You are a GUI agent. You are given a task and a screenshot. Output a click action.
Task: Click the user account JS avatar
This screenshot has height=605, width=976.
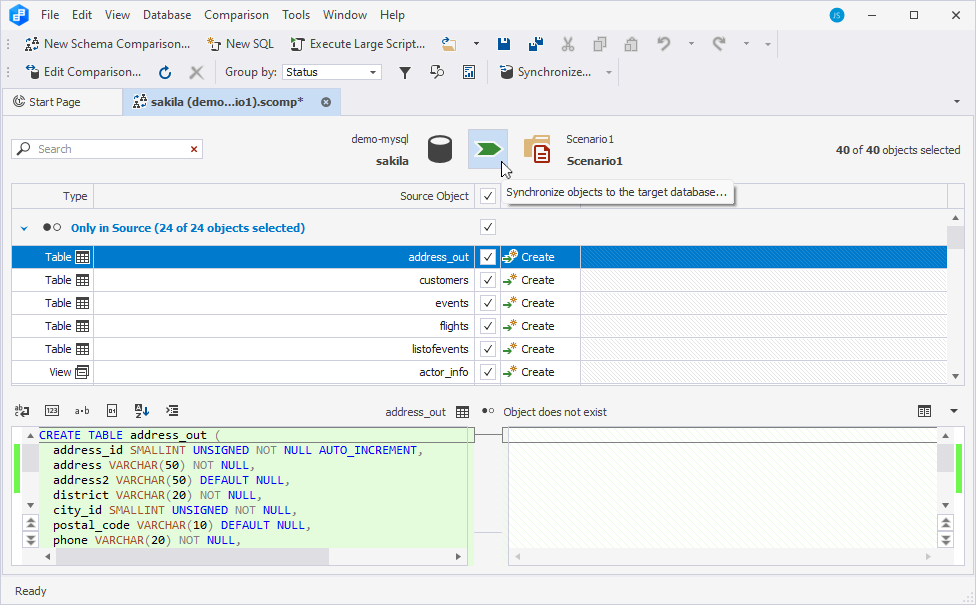point(837,16)
